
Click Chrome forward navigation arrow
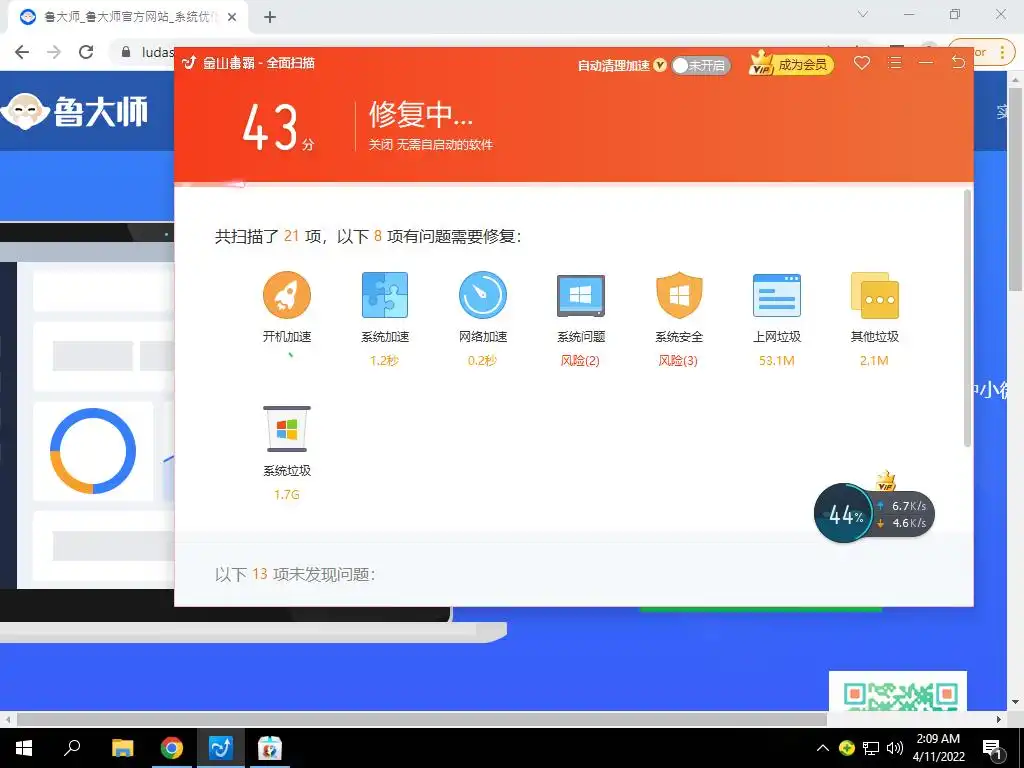click(54, 52)
